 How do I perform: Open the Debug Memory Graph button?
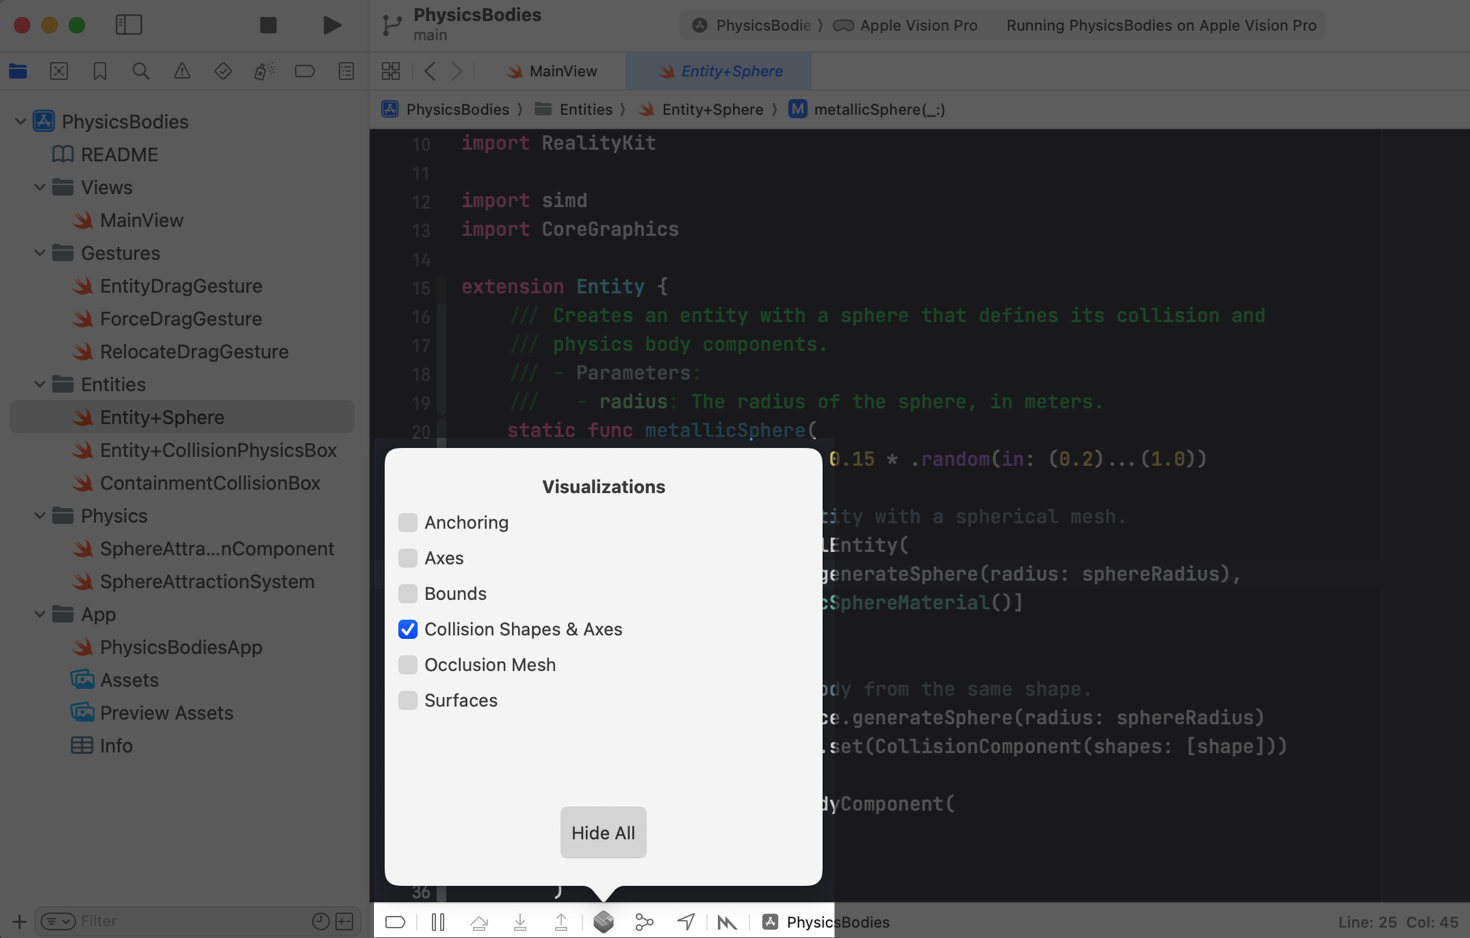coord(645,922)
